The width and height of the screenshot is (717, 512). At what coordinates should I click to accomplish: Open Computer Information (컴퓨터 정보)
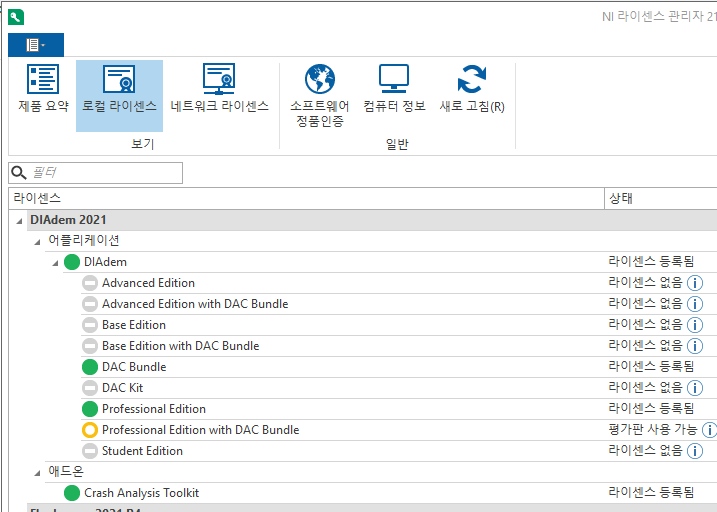(394, 89)
